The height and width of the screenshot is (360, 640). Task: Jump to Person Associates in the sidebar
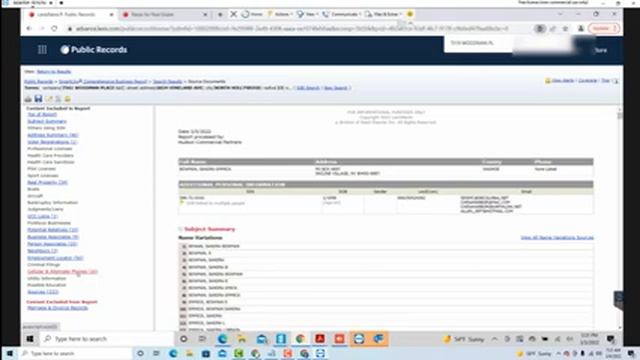click(52, 244)
